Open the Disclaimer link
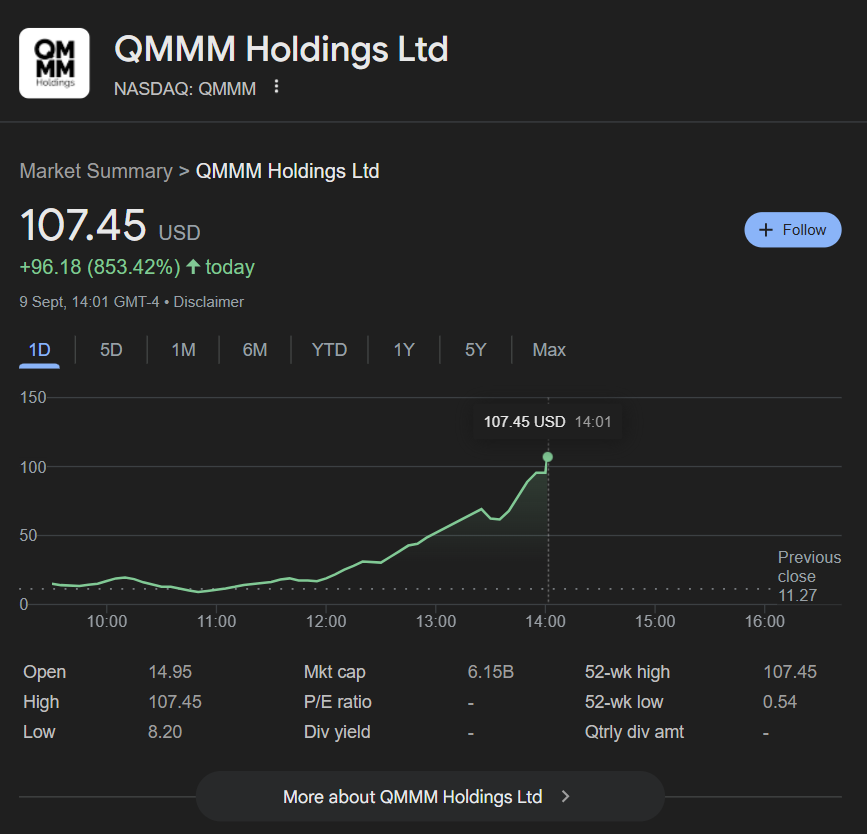The height and width of the screenshot is (834, 867). click(208, 302)
